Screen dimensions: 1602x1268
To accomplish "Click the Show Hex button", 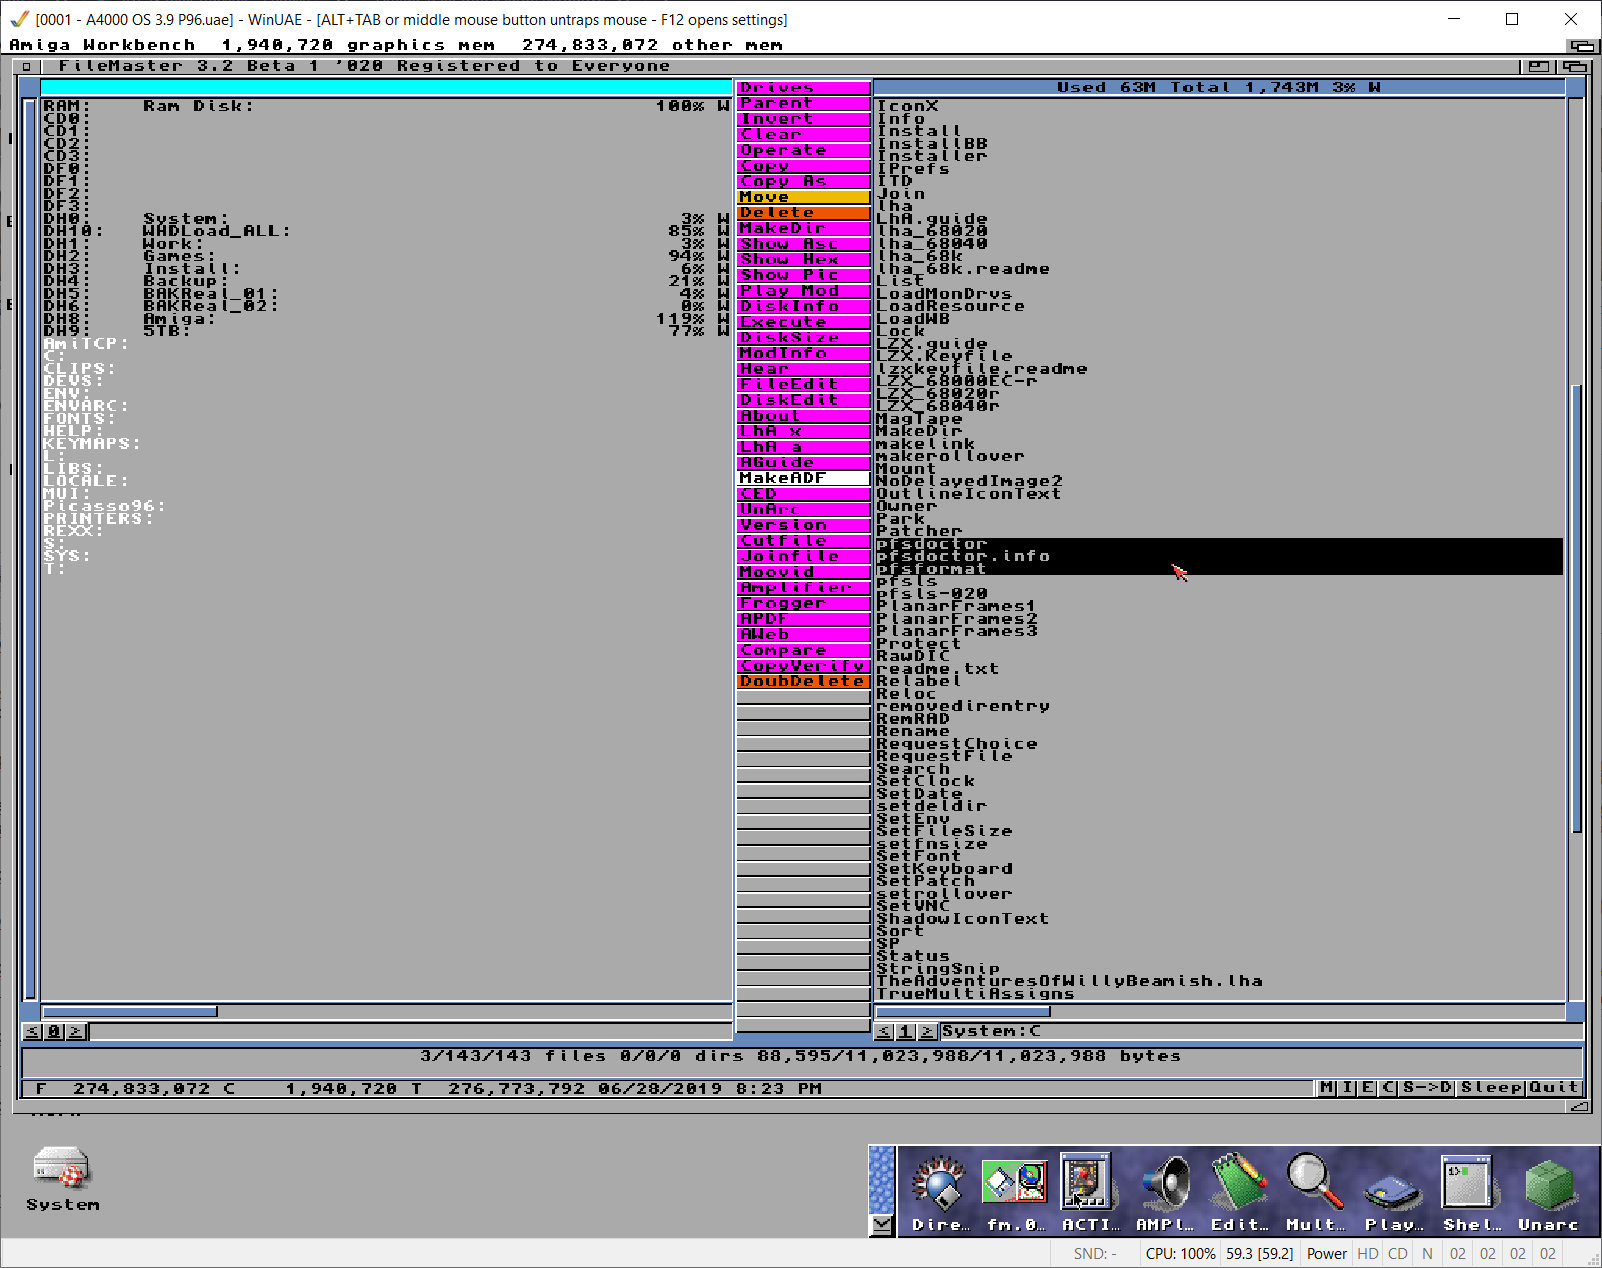I will pyautogui.click(x=803, y=259).
